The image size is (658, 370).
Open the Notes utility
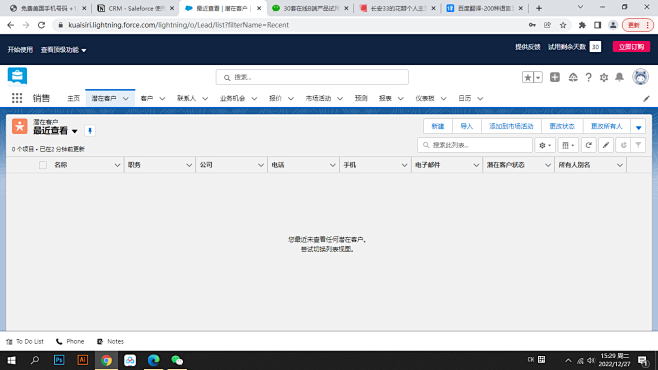[x=110, y=341]
